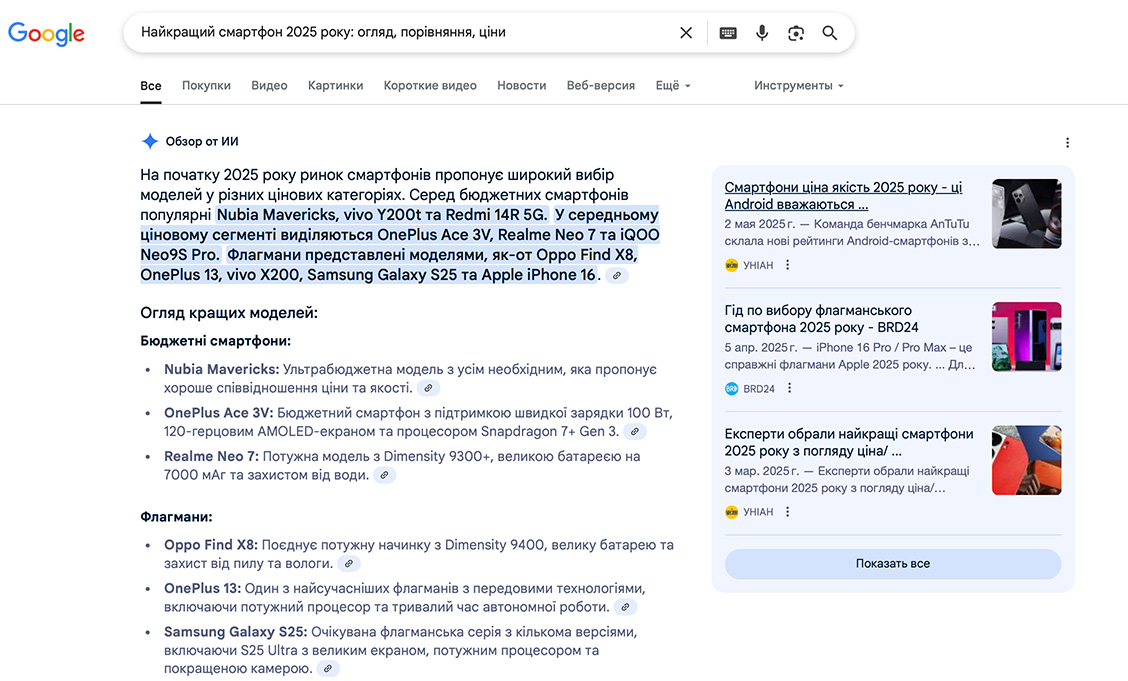Click the 'Realme Neo 7:' bullet title
The image size is (1128, 681).
tap(212, 457)
